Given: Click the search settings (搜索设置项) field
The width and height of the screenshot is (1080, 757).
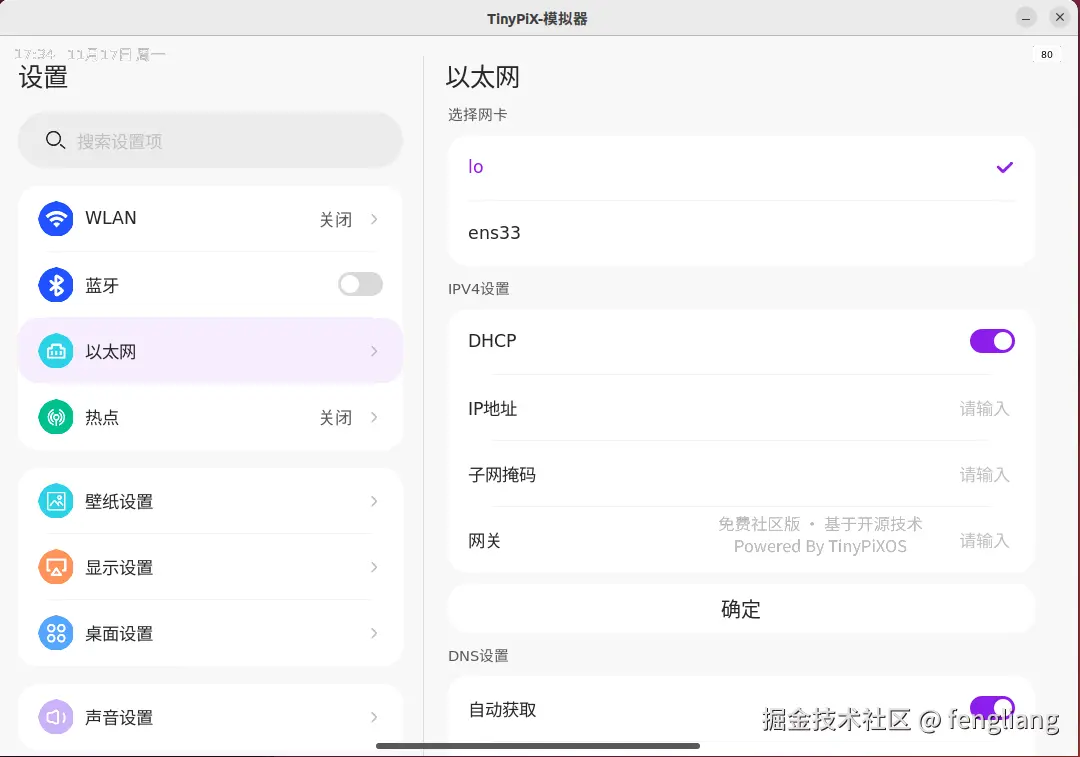Looking at the screenshot, I should 210,140.
